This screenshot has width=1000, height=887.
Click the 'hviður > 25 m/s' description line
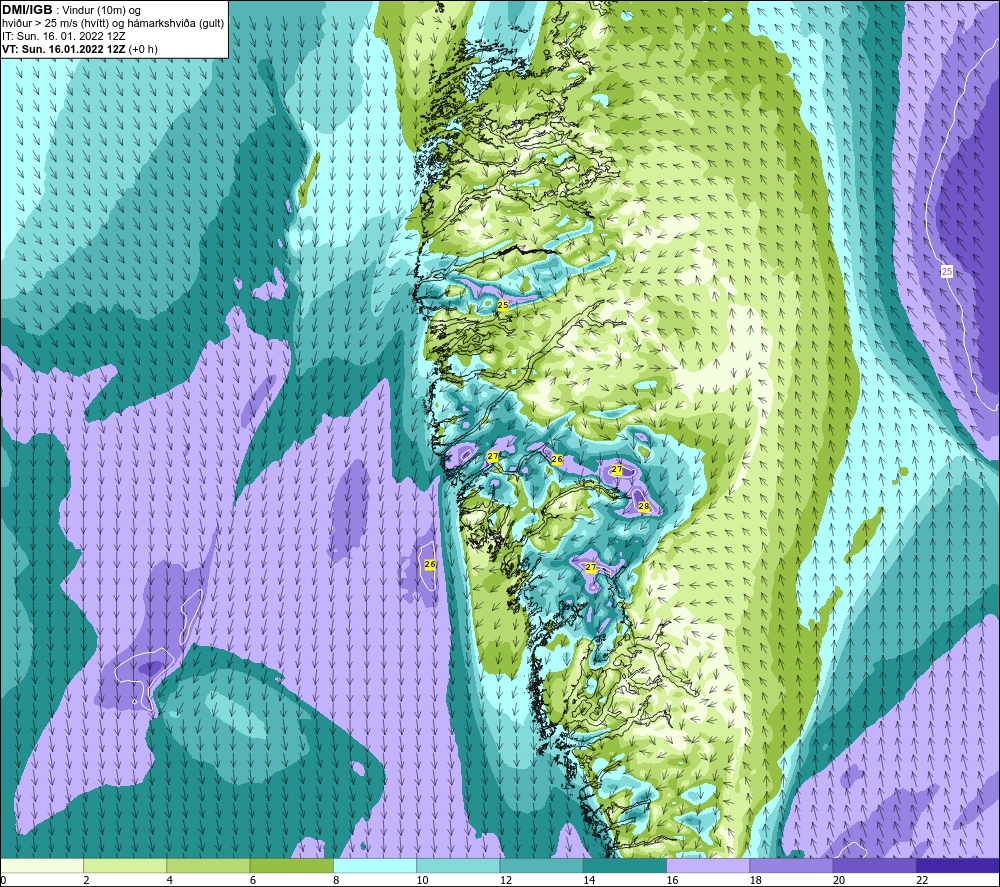click(x=113, y=23)
